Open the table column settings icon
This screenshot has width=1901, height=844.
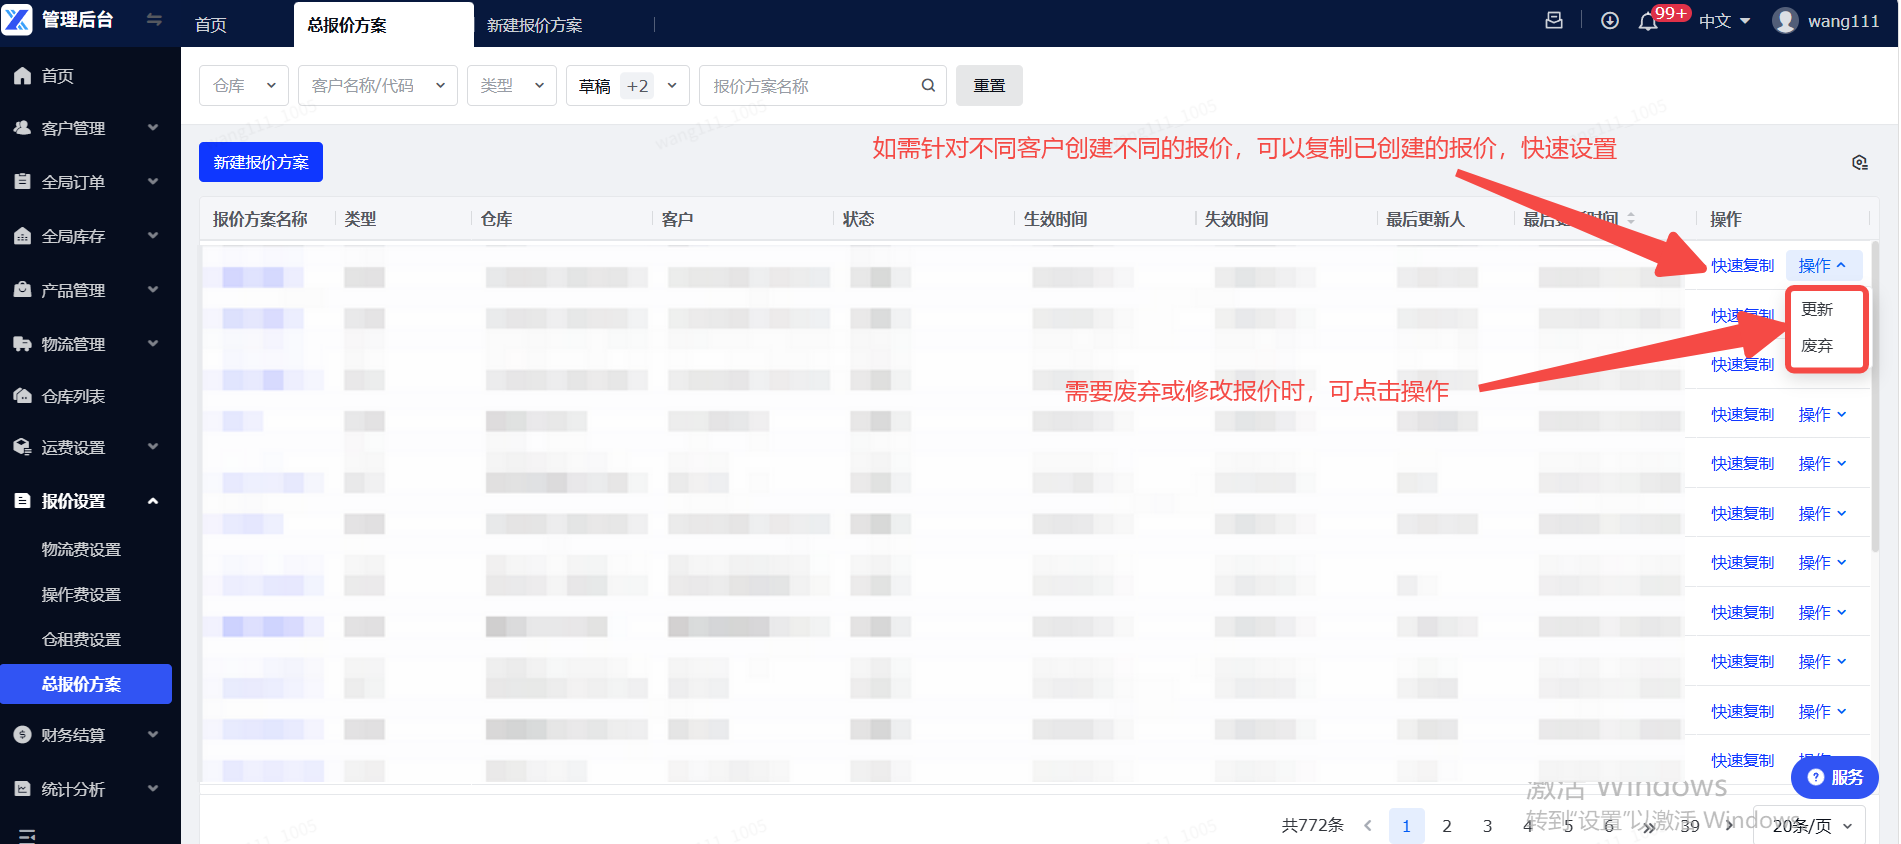coord(1860,162)
